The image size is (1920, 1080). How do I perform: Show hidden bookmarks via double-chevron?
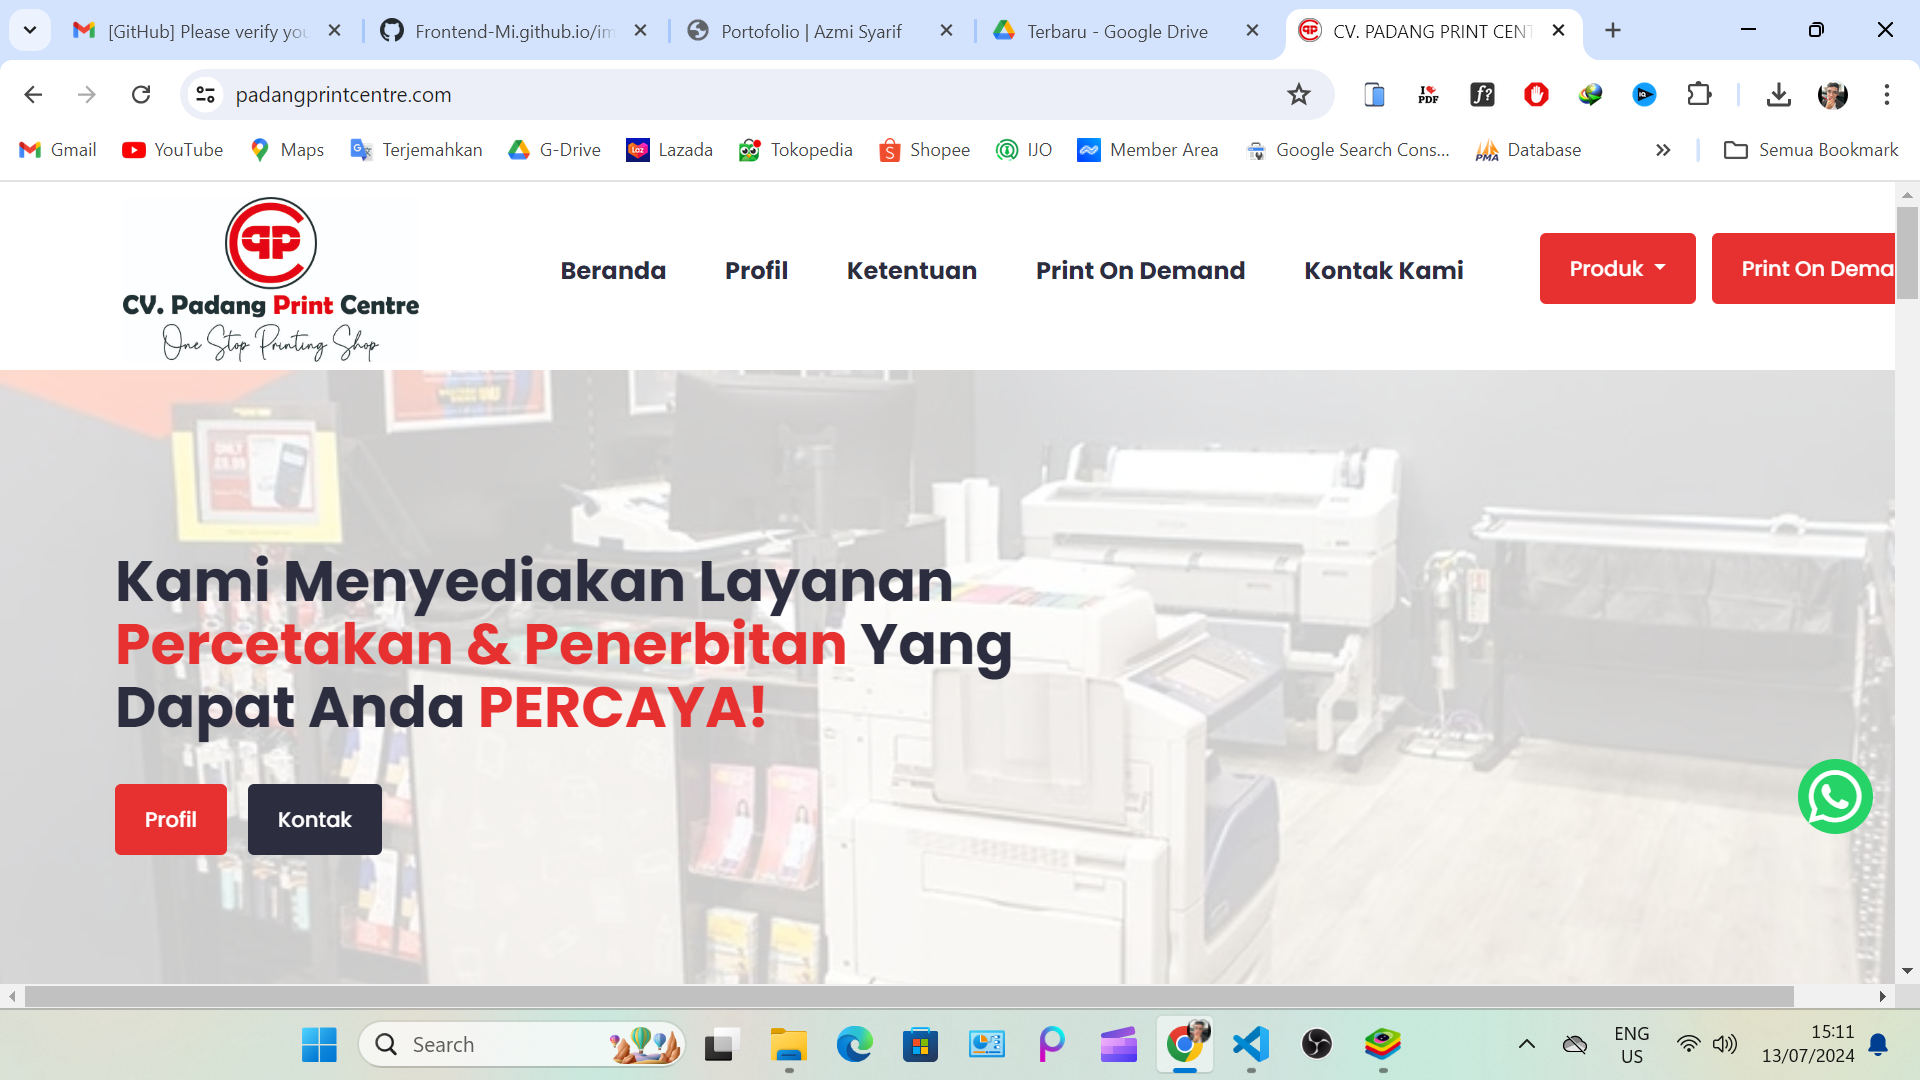(1663, 150)
